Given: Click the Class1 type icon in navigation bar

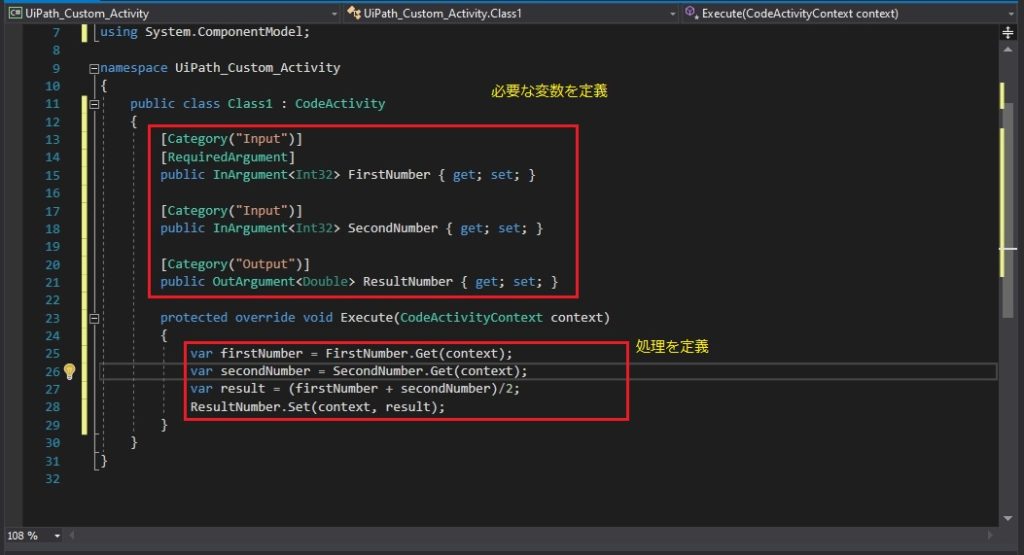Looking at the screenshot, I should [x=354, y=13].
